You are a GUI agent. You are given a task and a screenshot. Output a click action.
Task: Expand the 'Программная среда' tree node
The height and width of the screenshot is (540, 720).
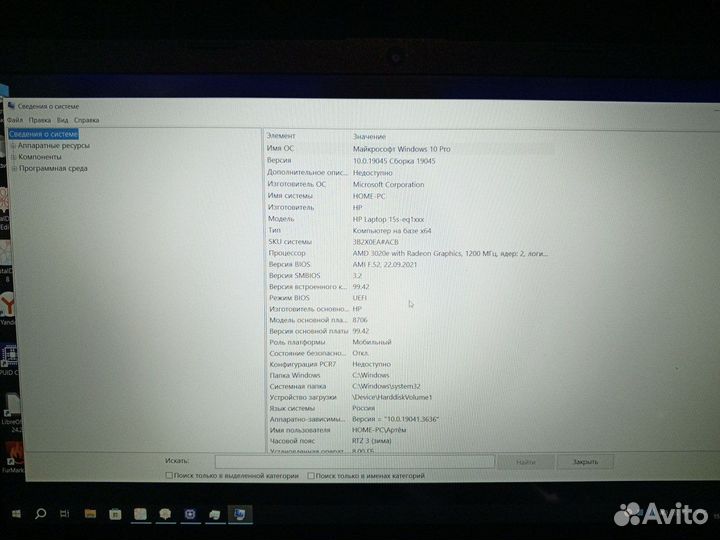click(14, 169)
